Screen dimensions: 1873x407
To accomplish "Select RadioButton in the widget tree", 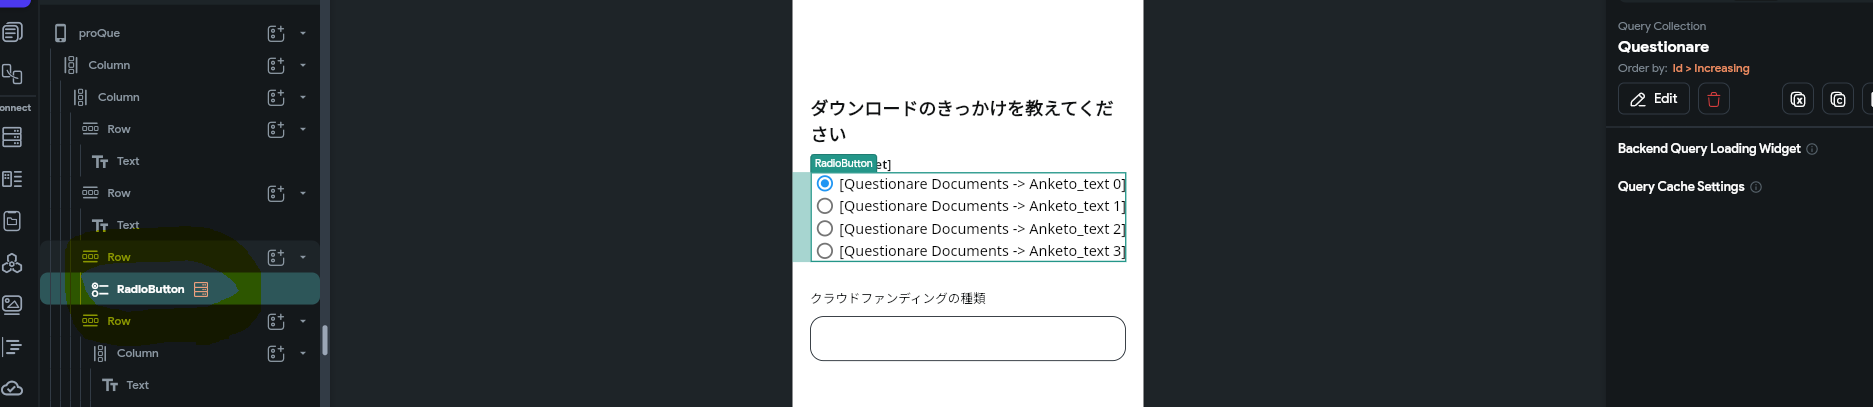I will (x=150, y=289).
